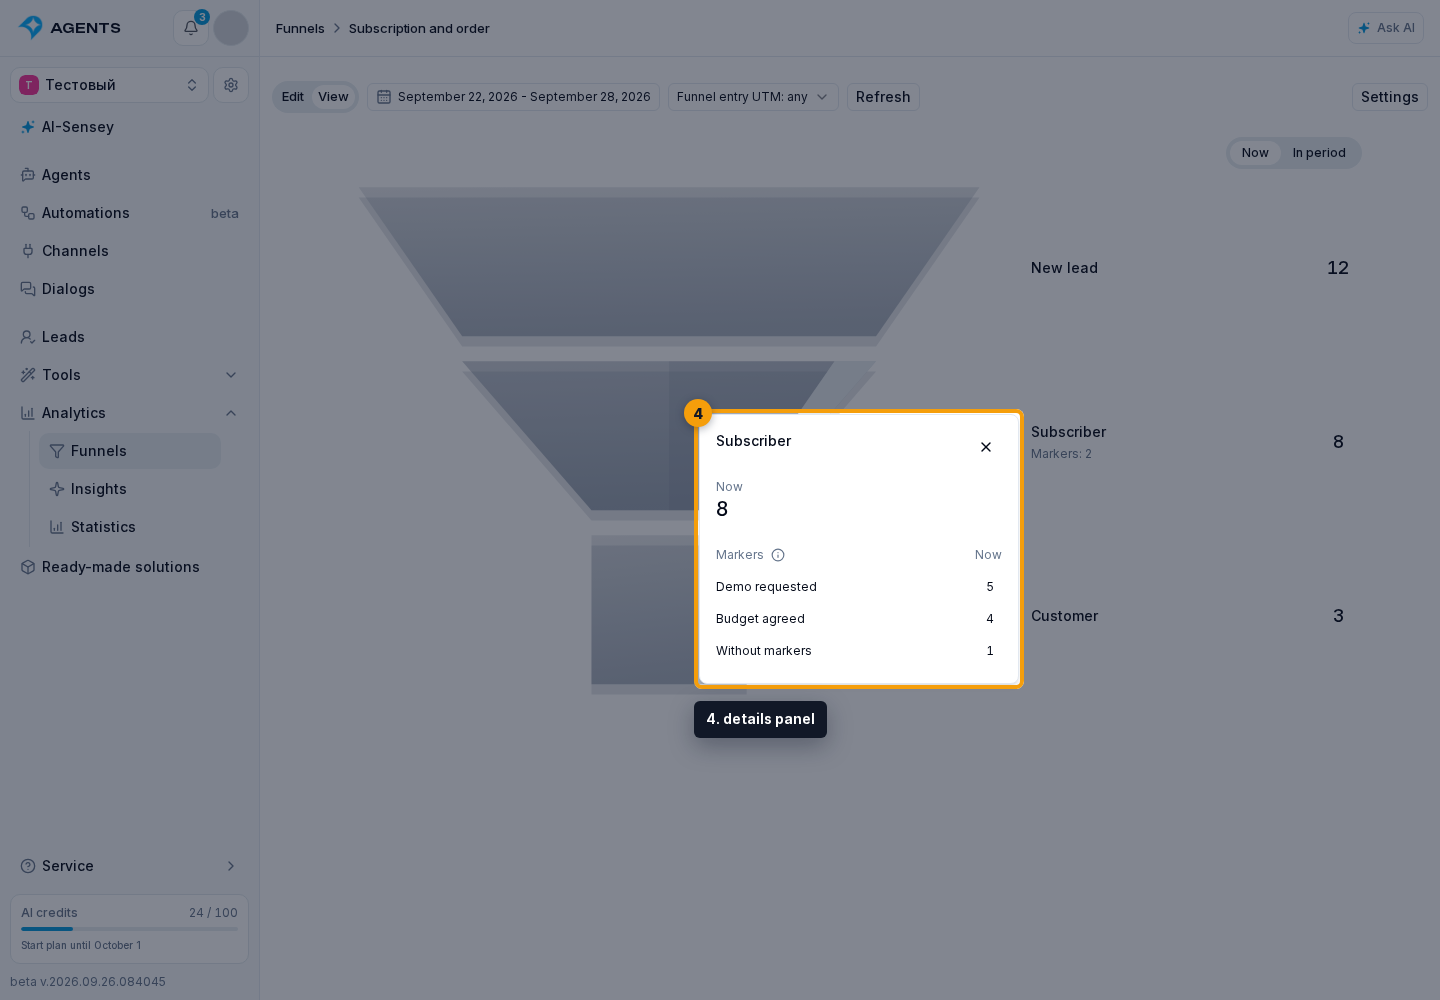The height and width of the screenshot is (1000, 1440).
Task: Open the date range picker
Action: click(x=513, y=97)
